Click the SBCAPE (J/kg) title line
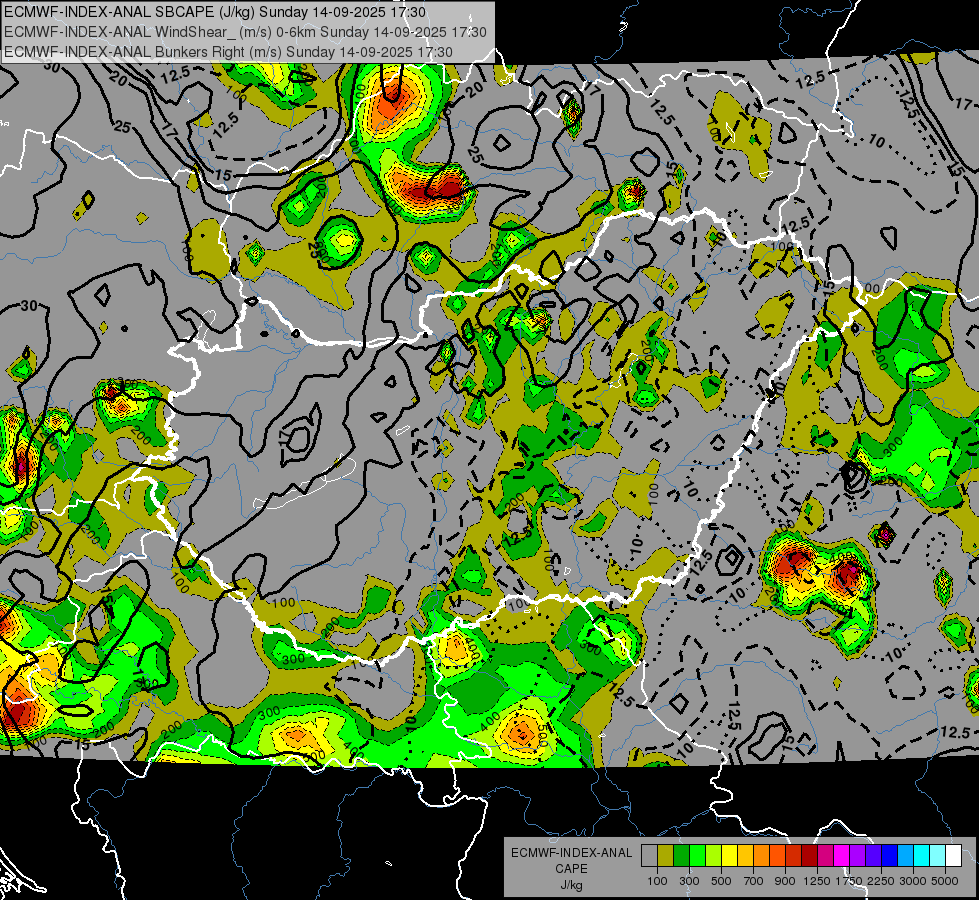 pos(215,12)
